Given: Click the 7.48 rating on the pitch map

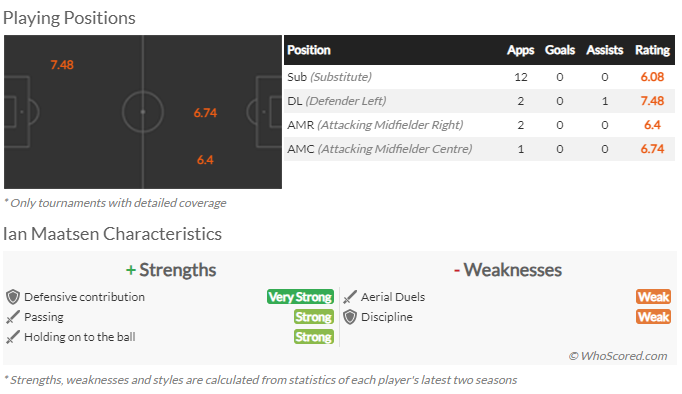Looking at the screenshot, I should (62, 65).
